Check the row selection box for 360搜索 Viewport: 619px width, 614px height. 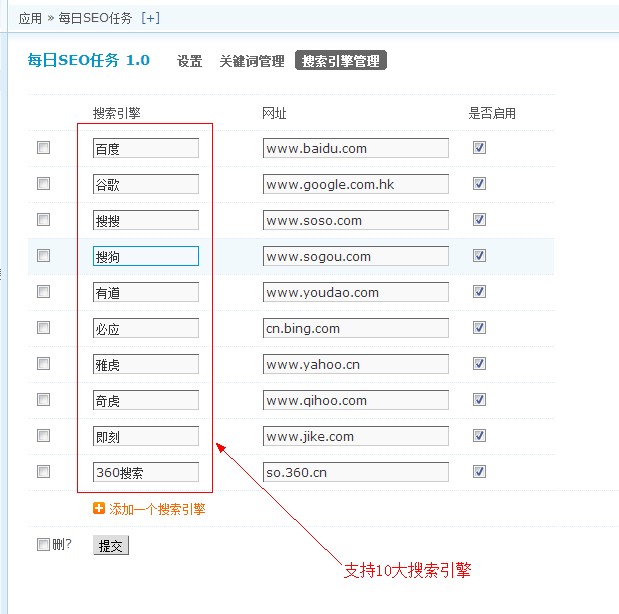[43, 471]
